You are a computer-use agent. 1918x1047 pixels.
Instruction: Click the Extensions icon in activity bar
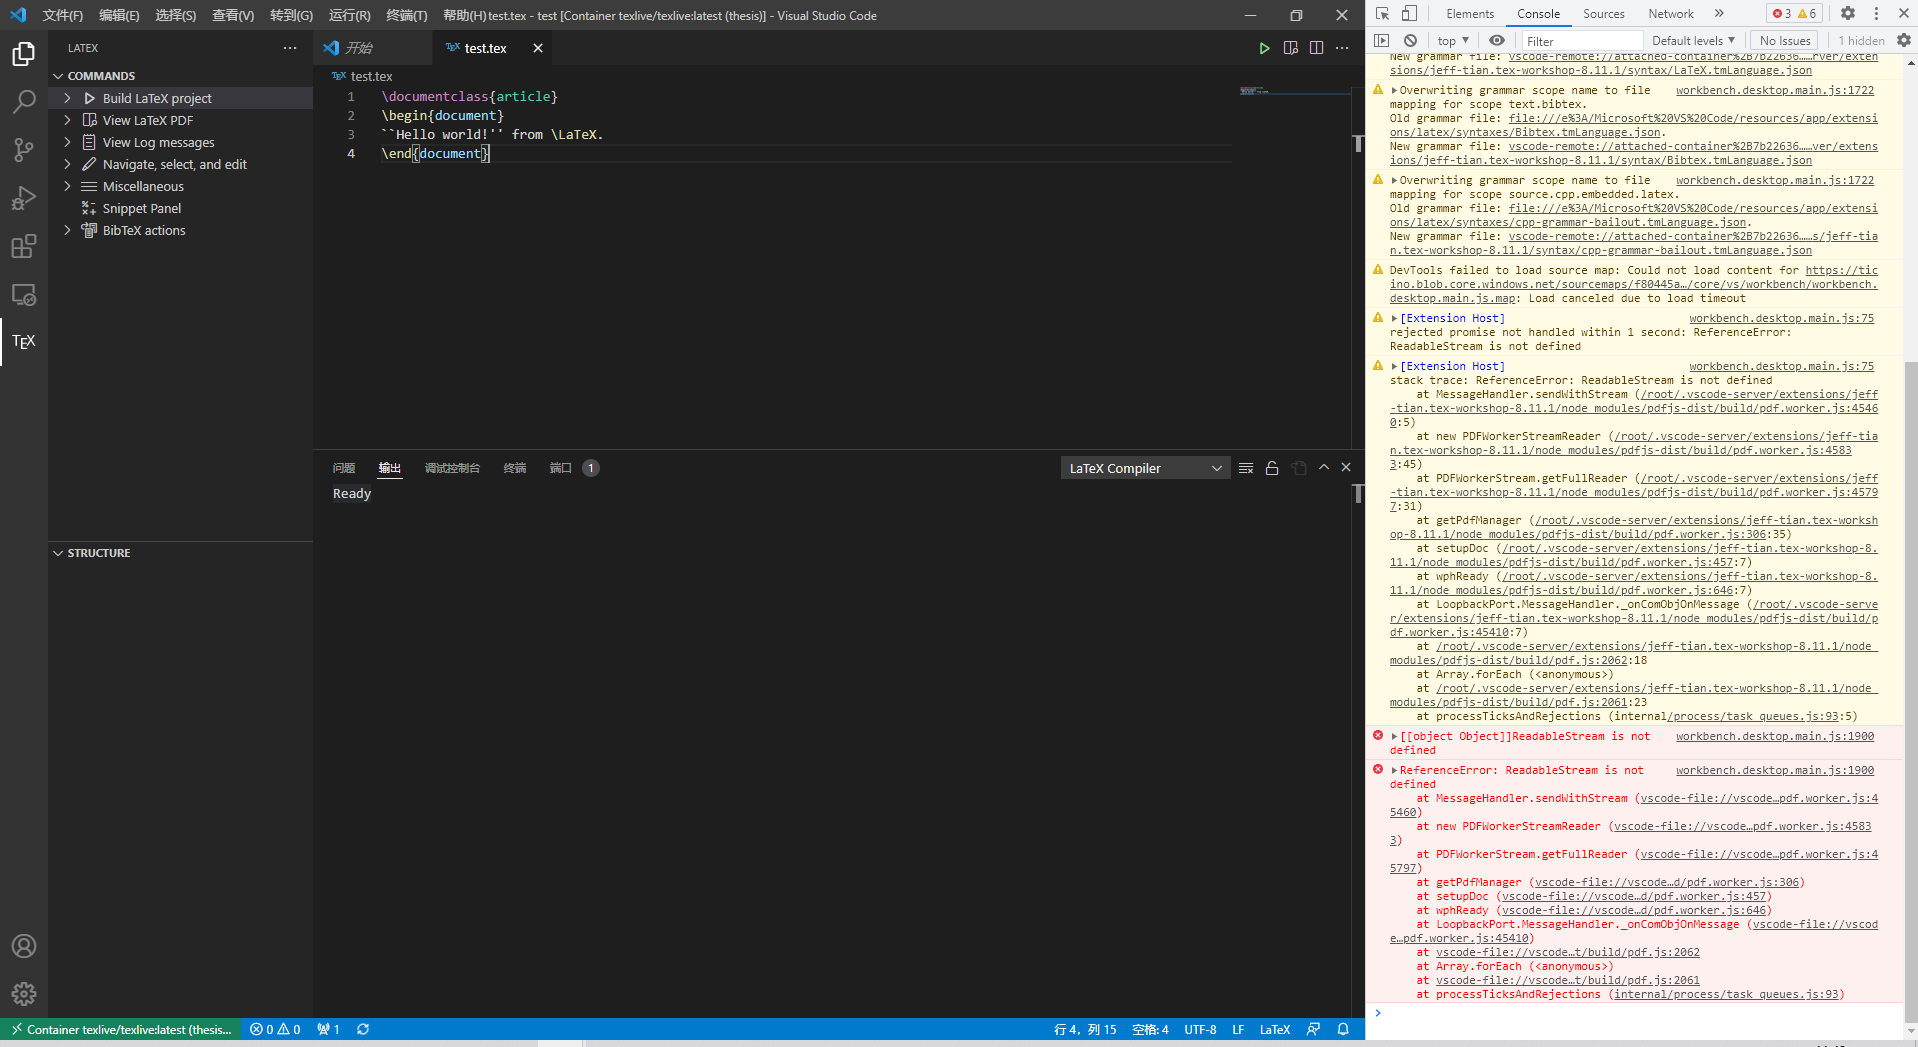point(23,246)
